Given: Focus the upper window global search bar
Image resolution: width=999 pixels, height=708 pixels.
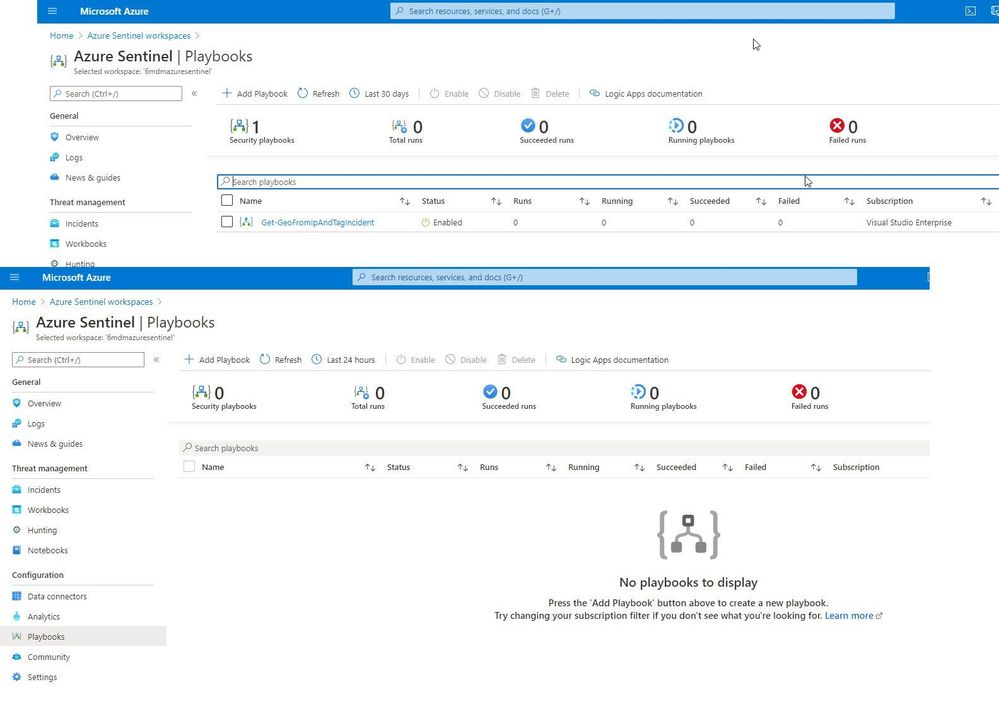Looking at the screenshot, I should point(642,11).
